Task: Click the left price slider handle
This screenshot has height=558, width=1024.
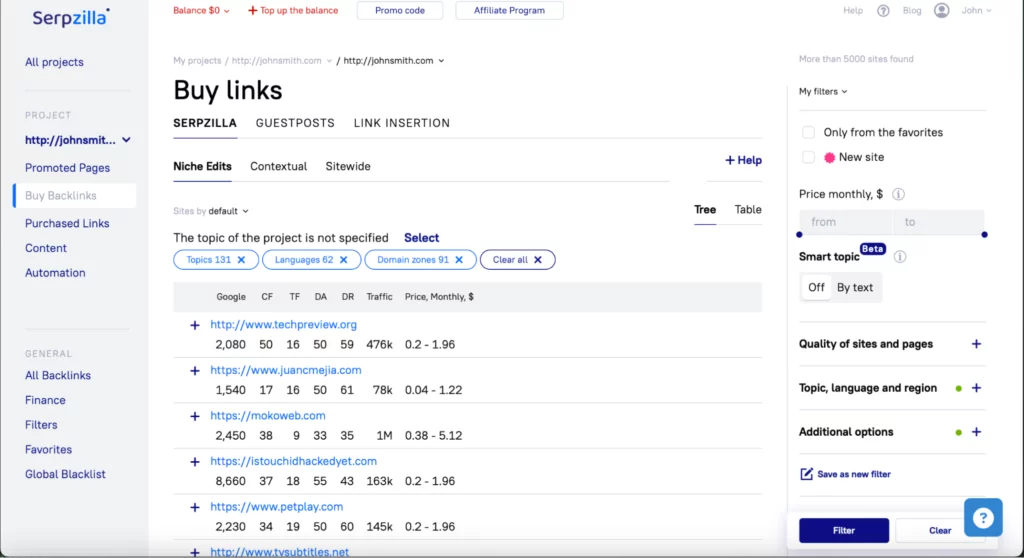Action: click(x=799, y=235)
